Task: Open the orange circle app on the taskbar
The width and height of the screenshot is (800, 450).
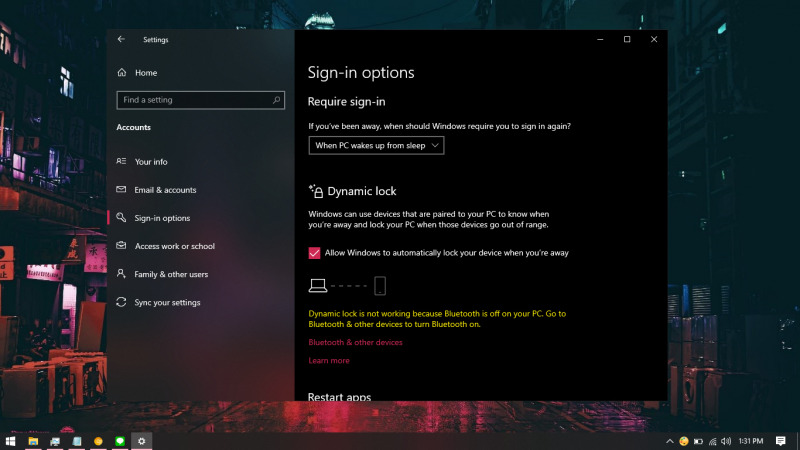Action: [x=98, y=441]
